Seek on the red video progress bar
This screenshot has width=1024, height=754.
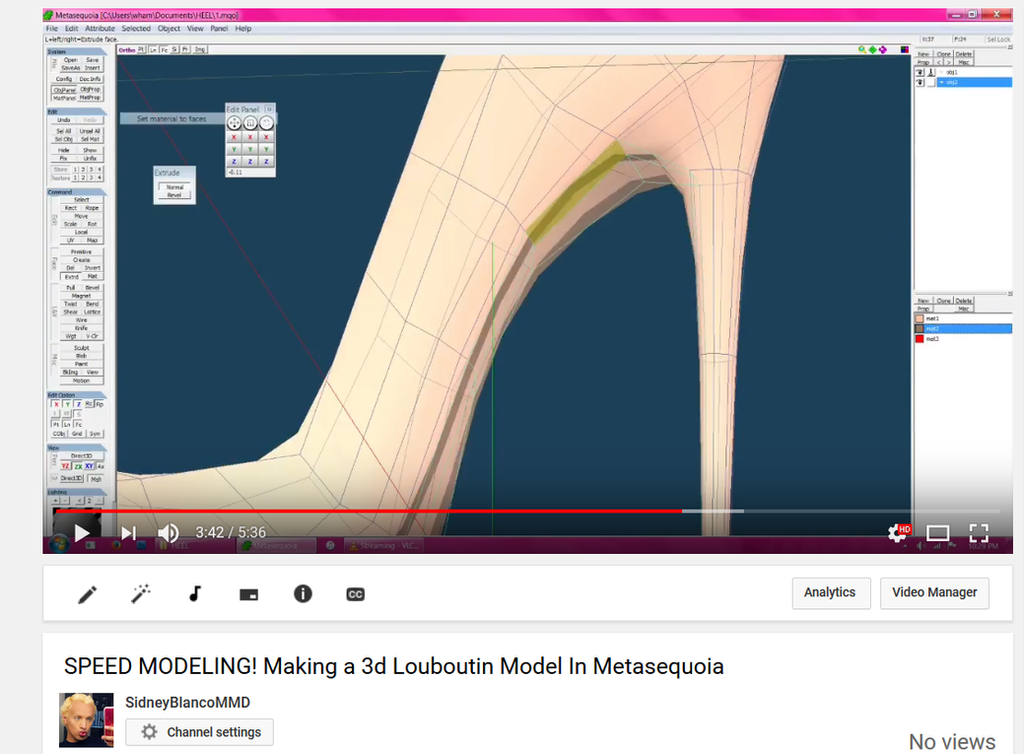coord(368,511)
